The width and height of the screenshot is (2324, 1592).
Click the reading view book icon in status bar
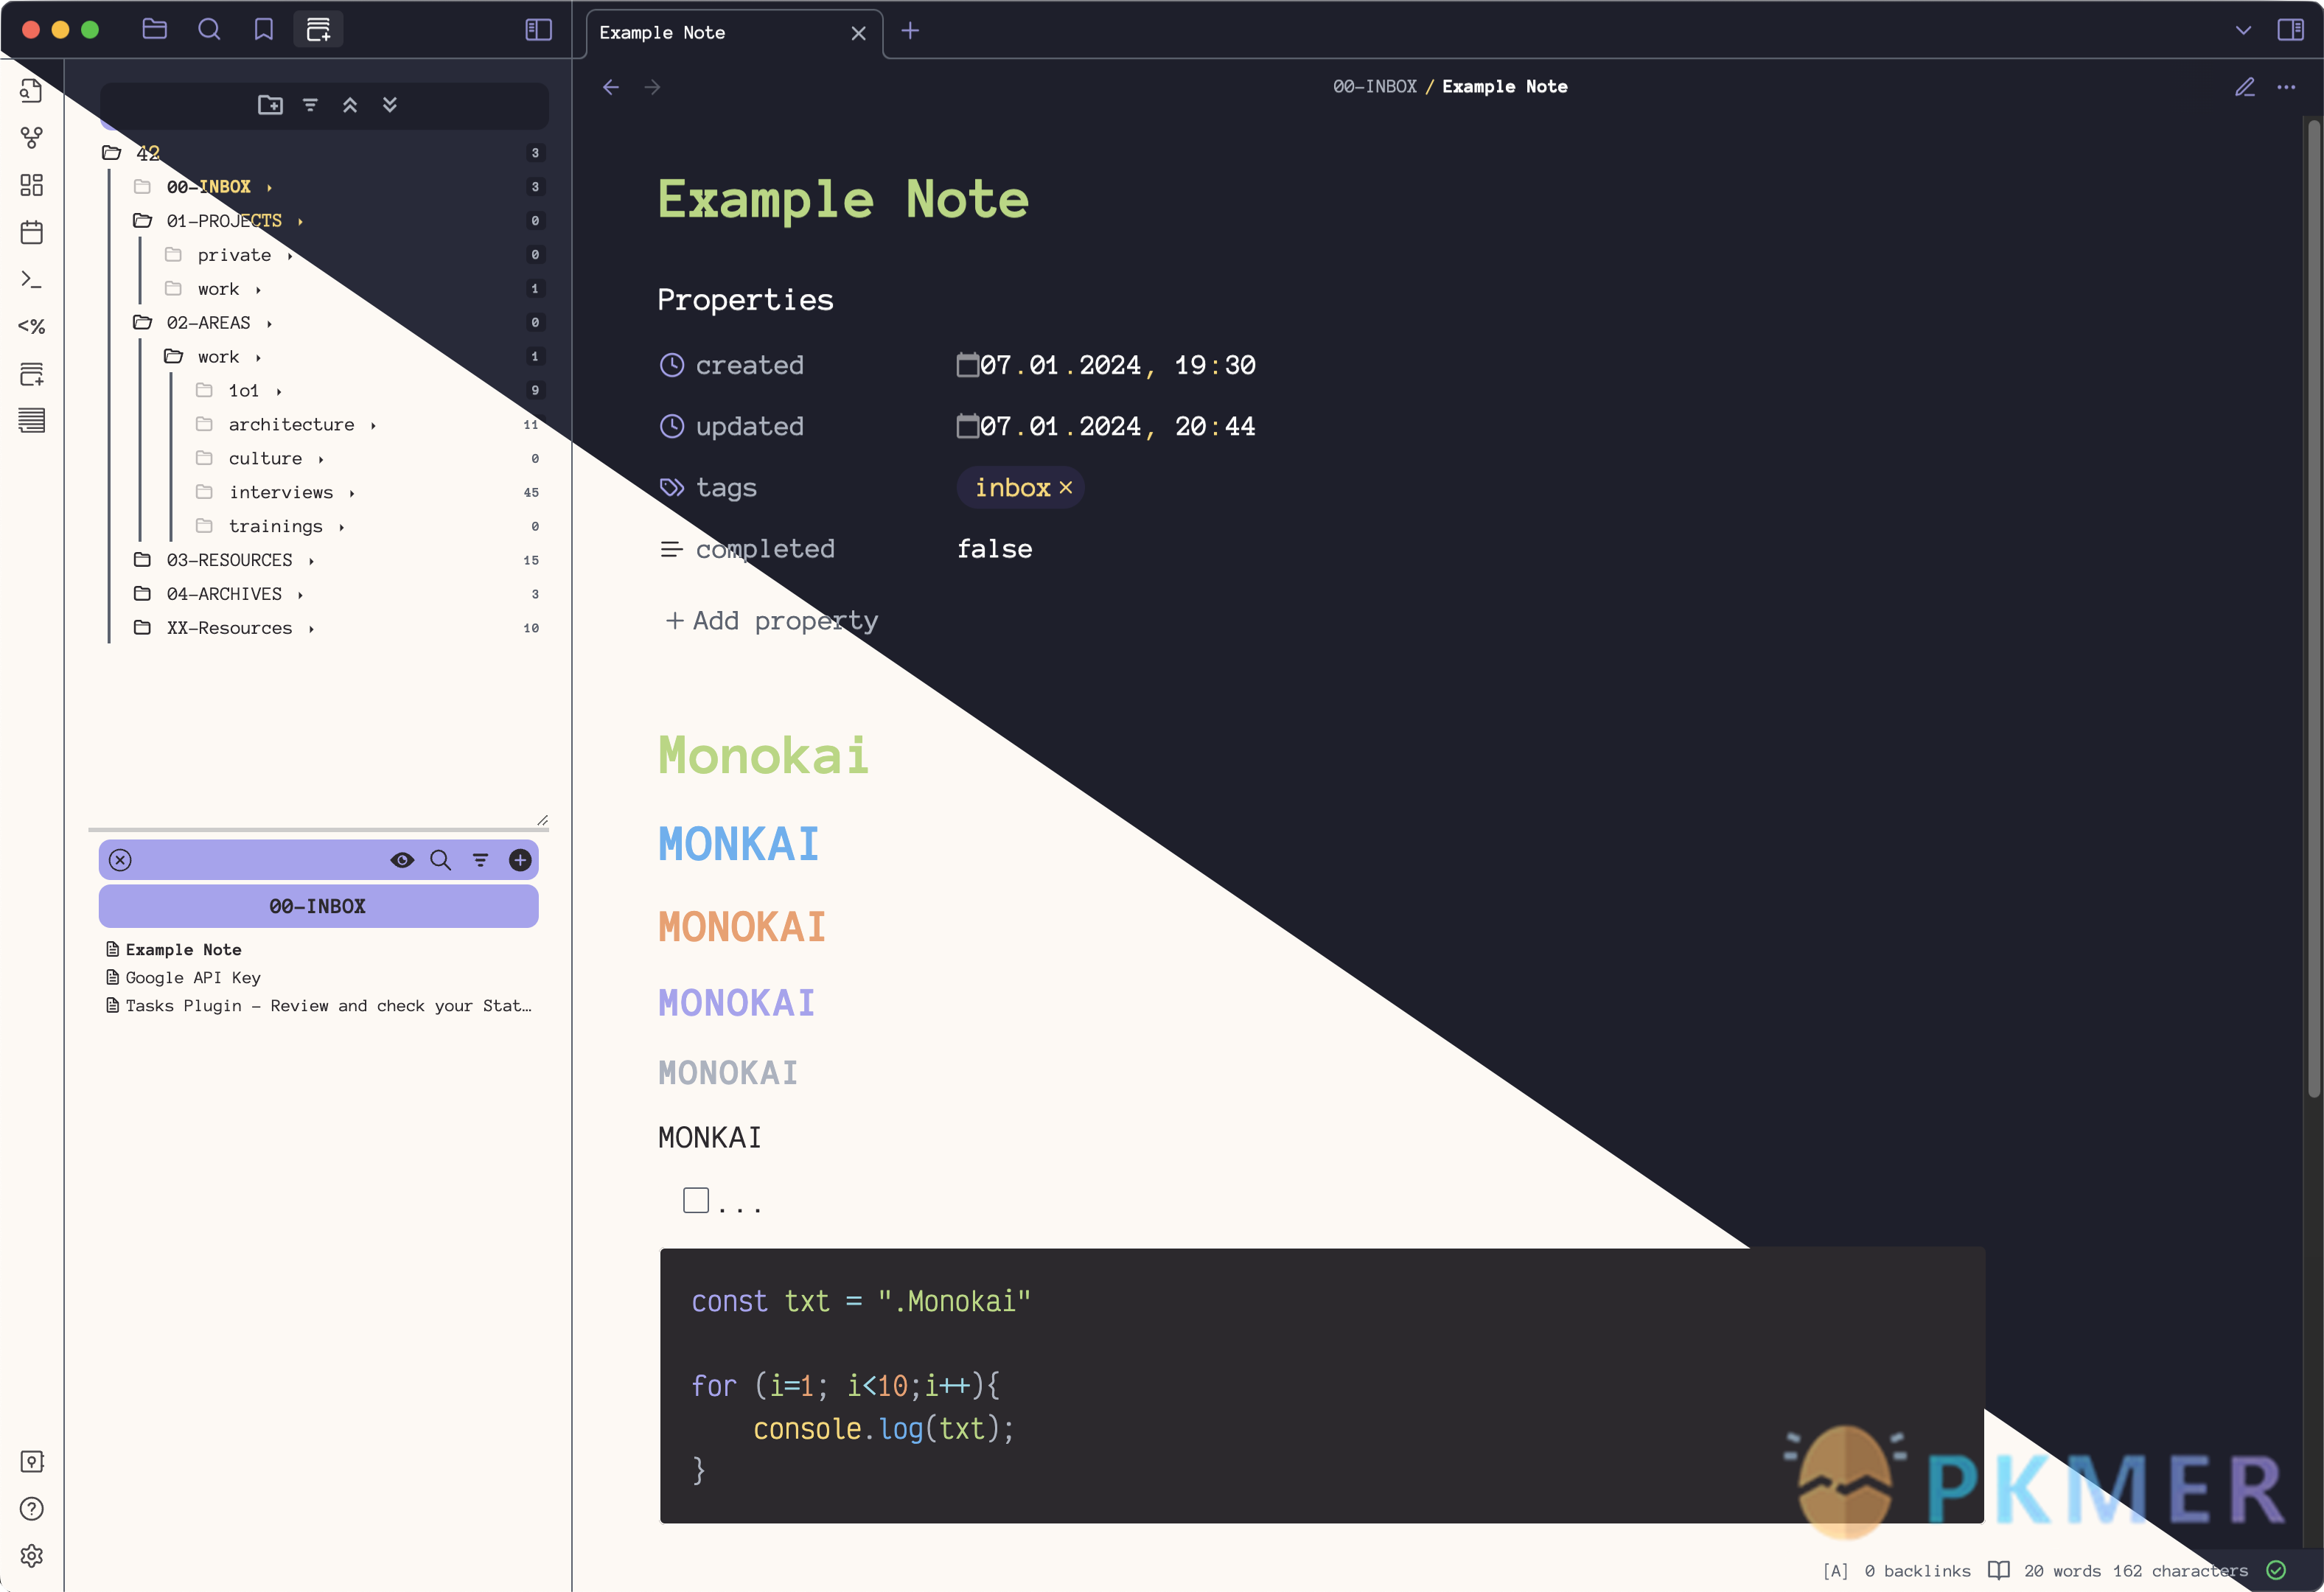tap(1998, 1570)
